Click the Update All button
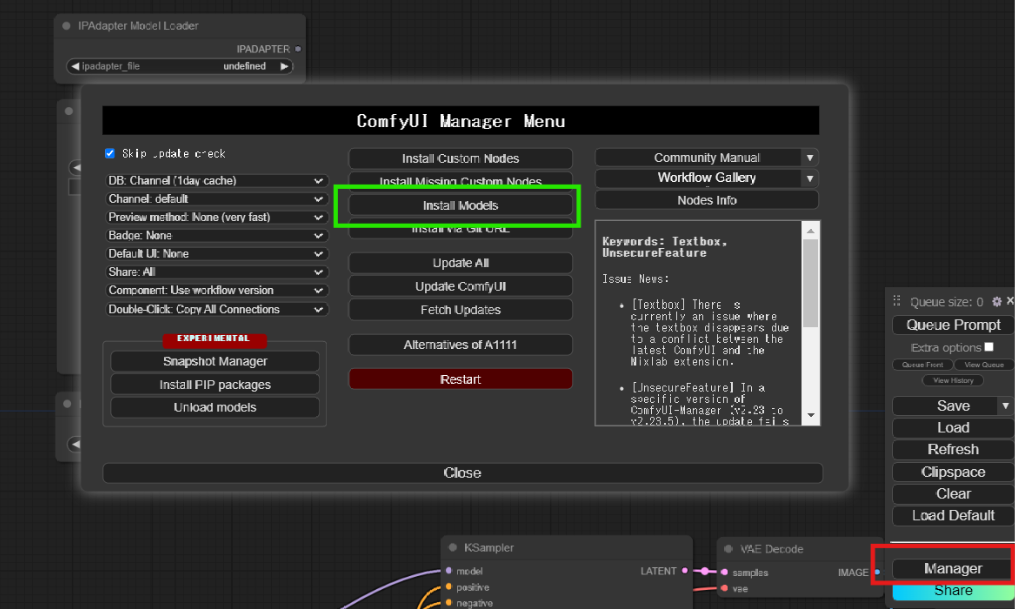The height and width of the screenshot is (609, 1015). point(460,263)
